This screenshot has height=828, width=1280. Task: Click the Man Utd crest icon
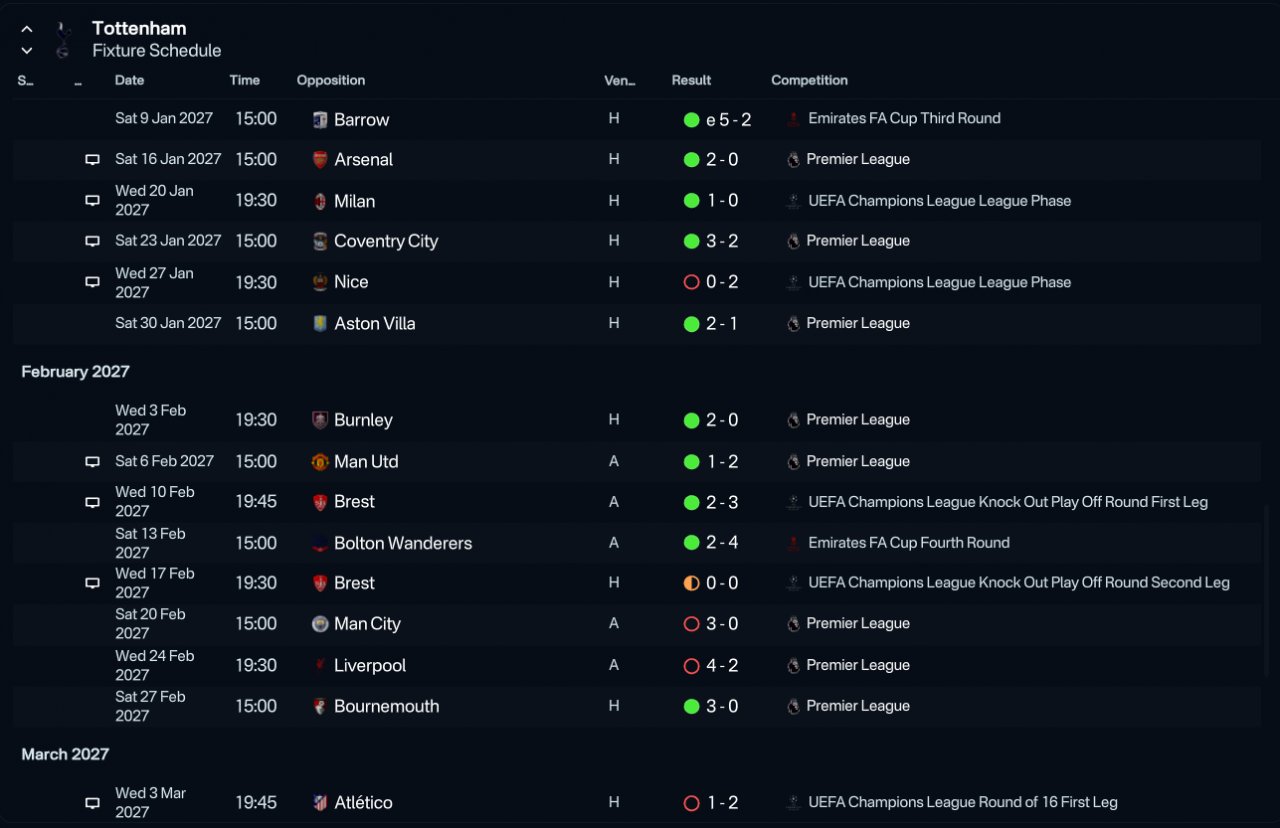pos(320,462)
